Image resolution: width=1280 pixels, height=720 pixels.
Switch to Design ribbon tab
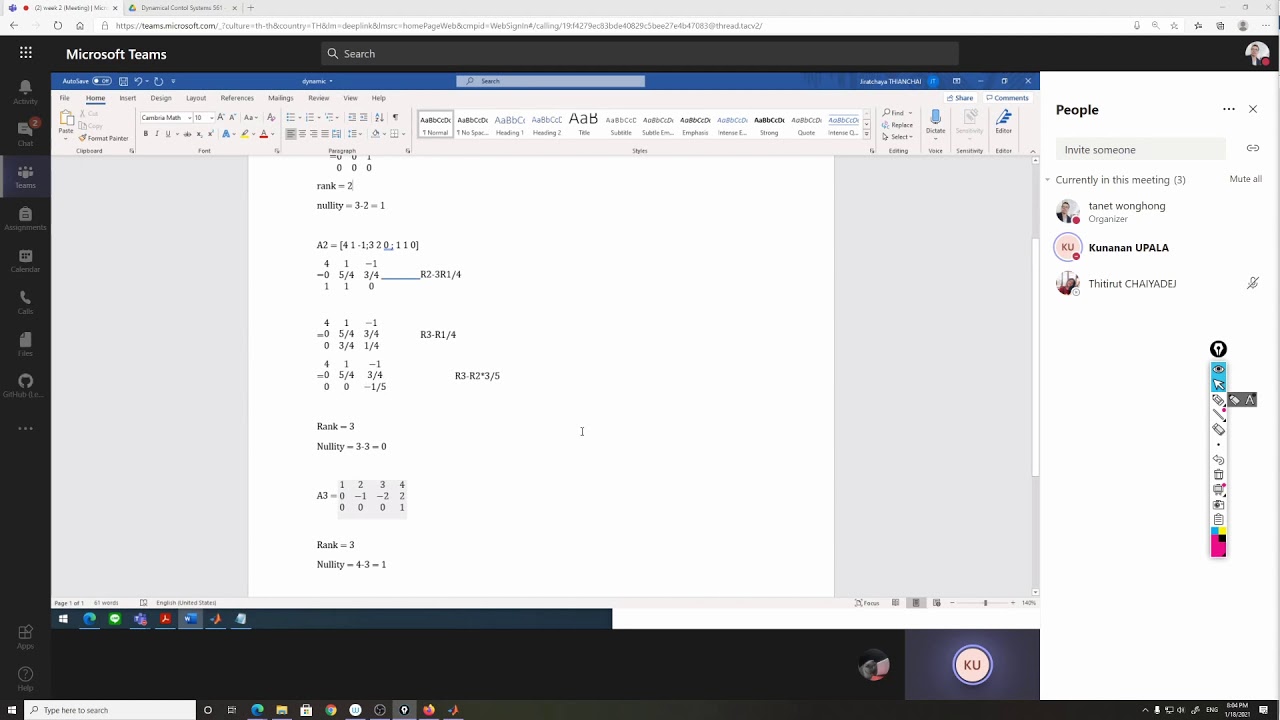[x=161, y=98]
